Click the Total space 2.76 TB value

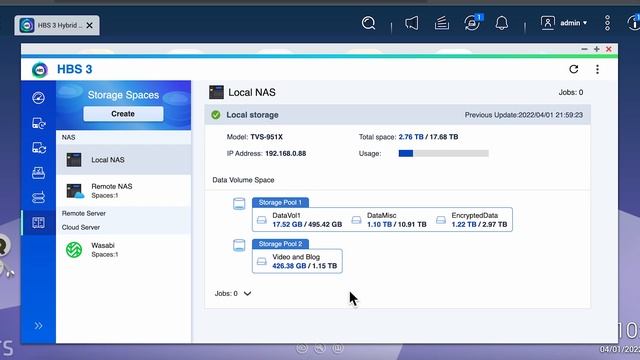point(411,137)
